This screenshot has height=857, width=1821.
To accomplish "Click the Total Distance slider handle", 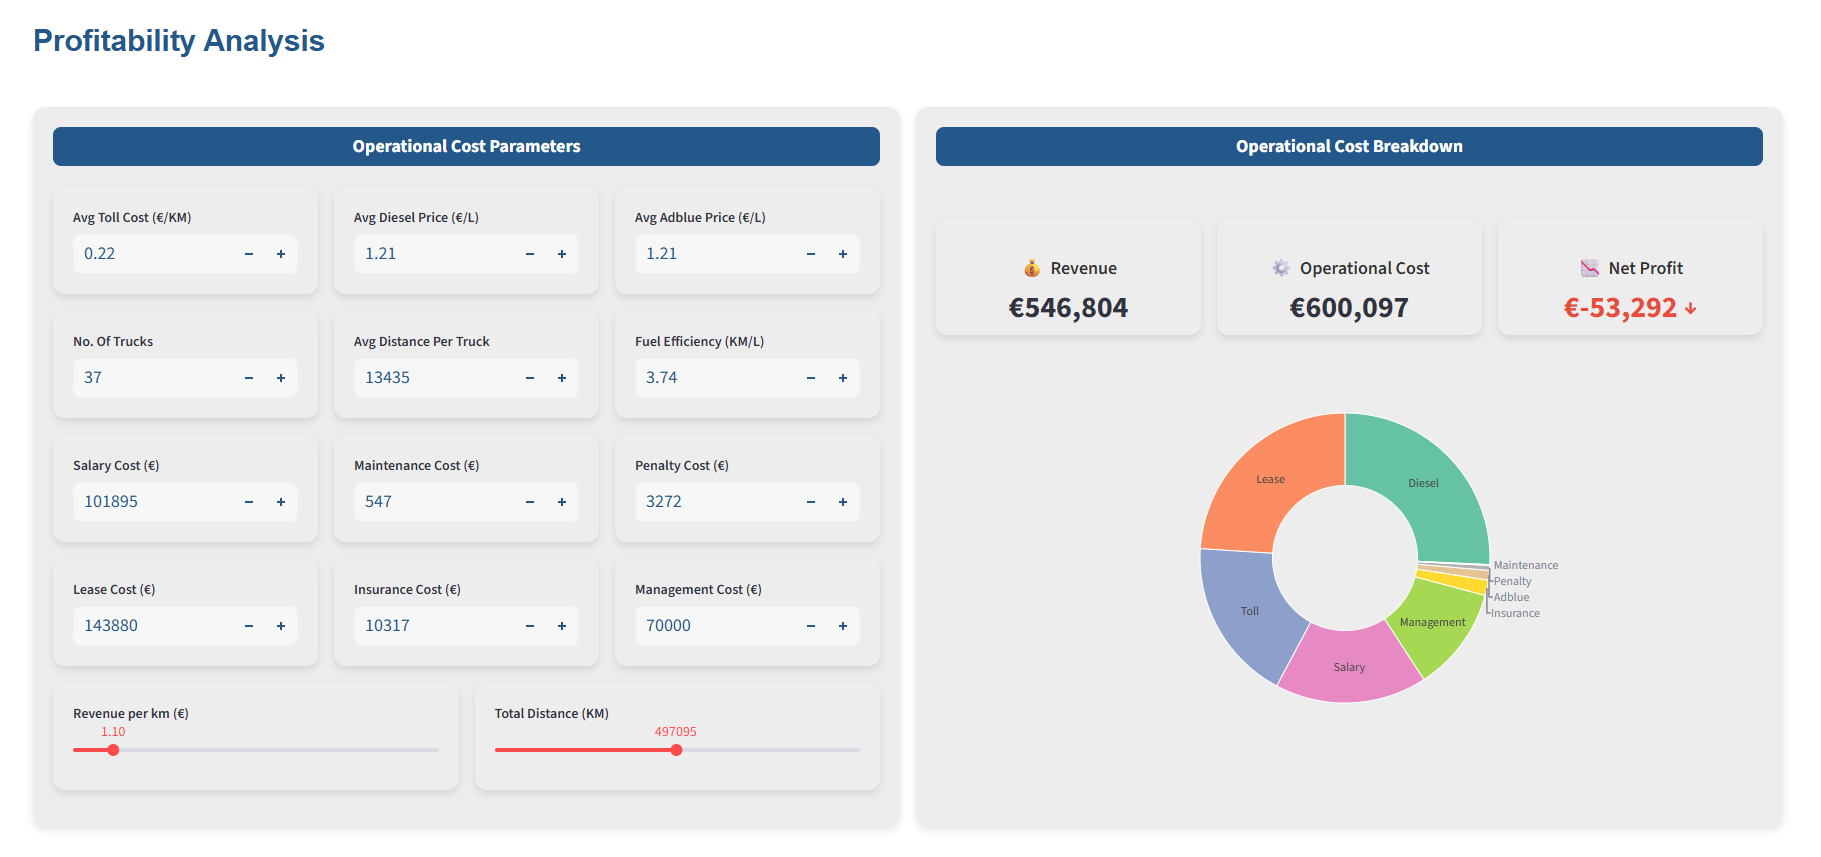I will 677,750.
